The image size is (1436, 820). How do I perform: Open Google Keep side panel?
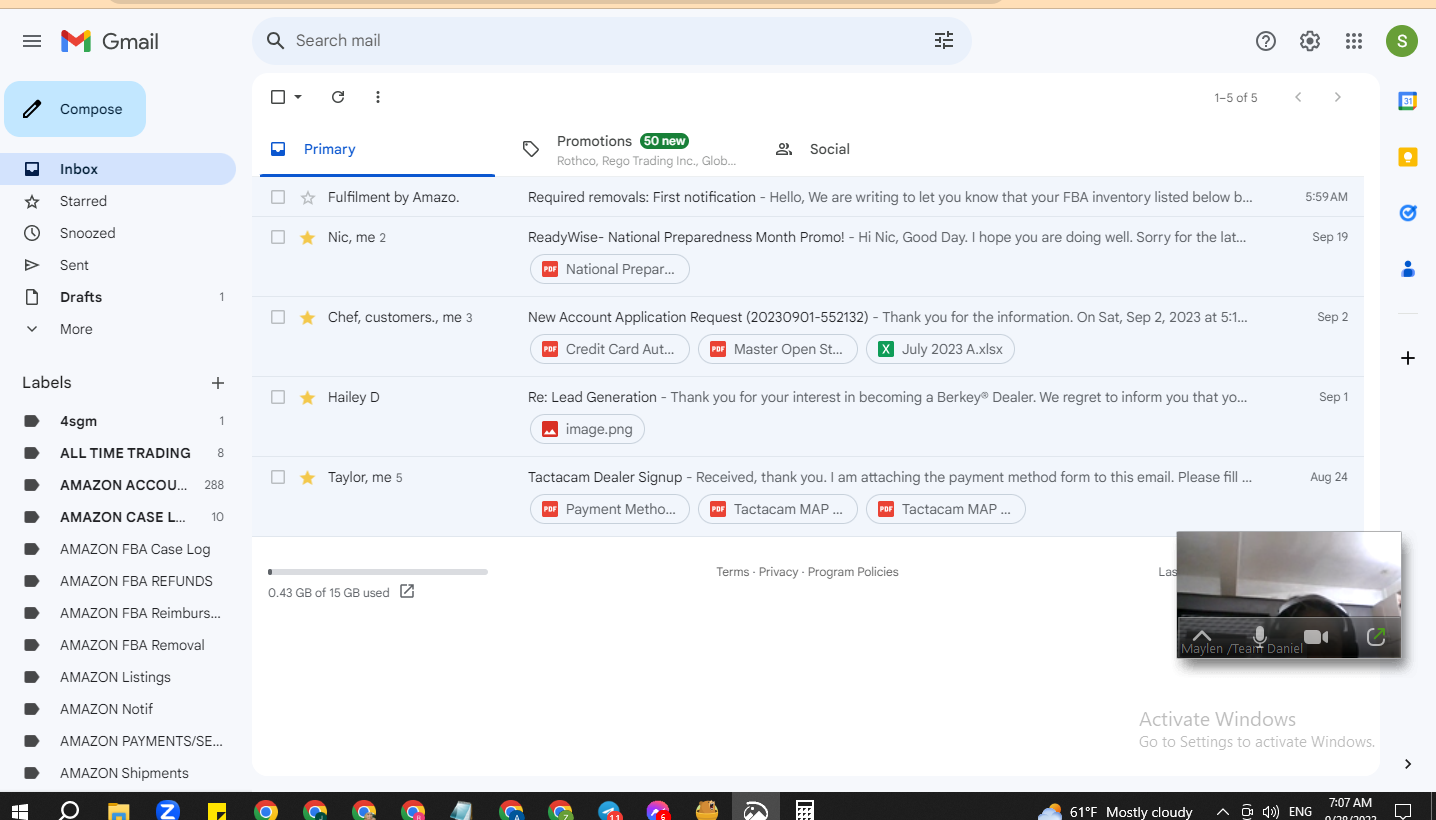tap(1408, 157)
